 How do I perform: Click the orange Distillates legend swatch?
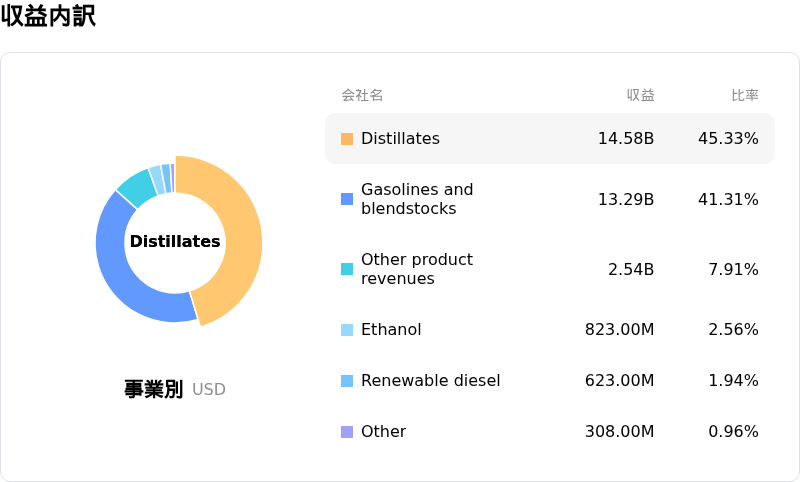tap(347, 139)
